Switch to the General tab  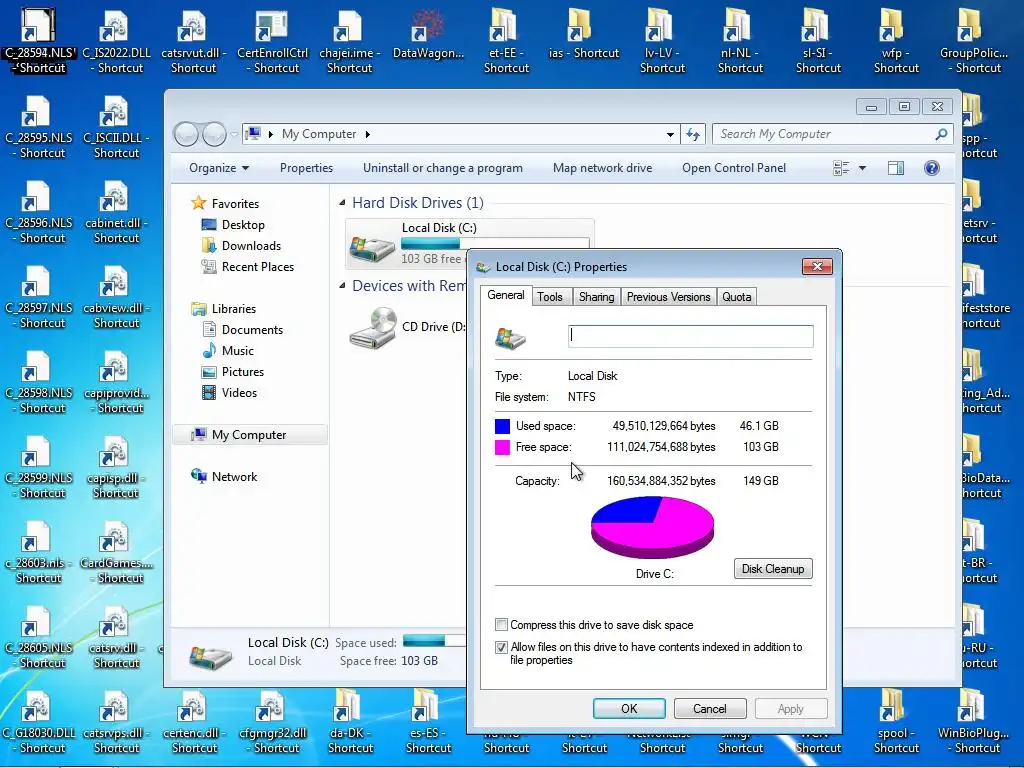tap(505, 295)
